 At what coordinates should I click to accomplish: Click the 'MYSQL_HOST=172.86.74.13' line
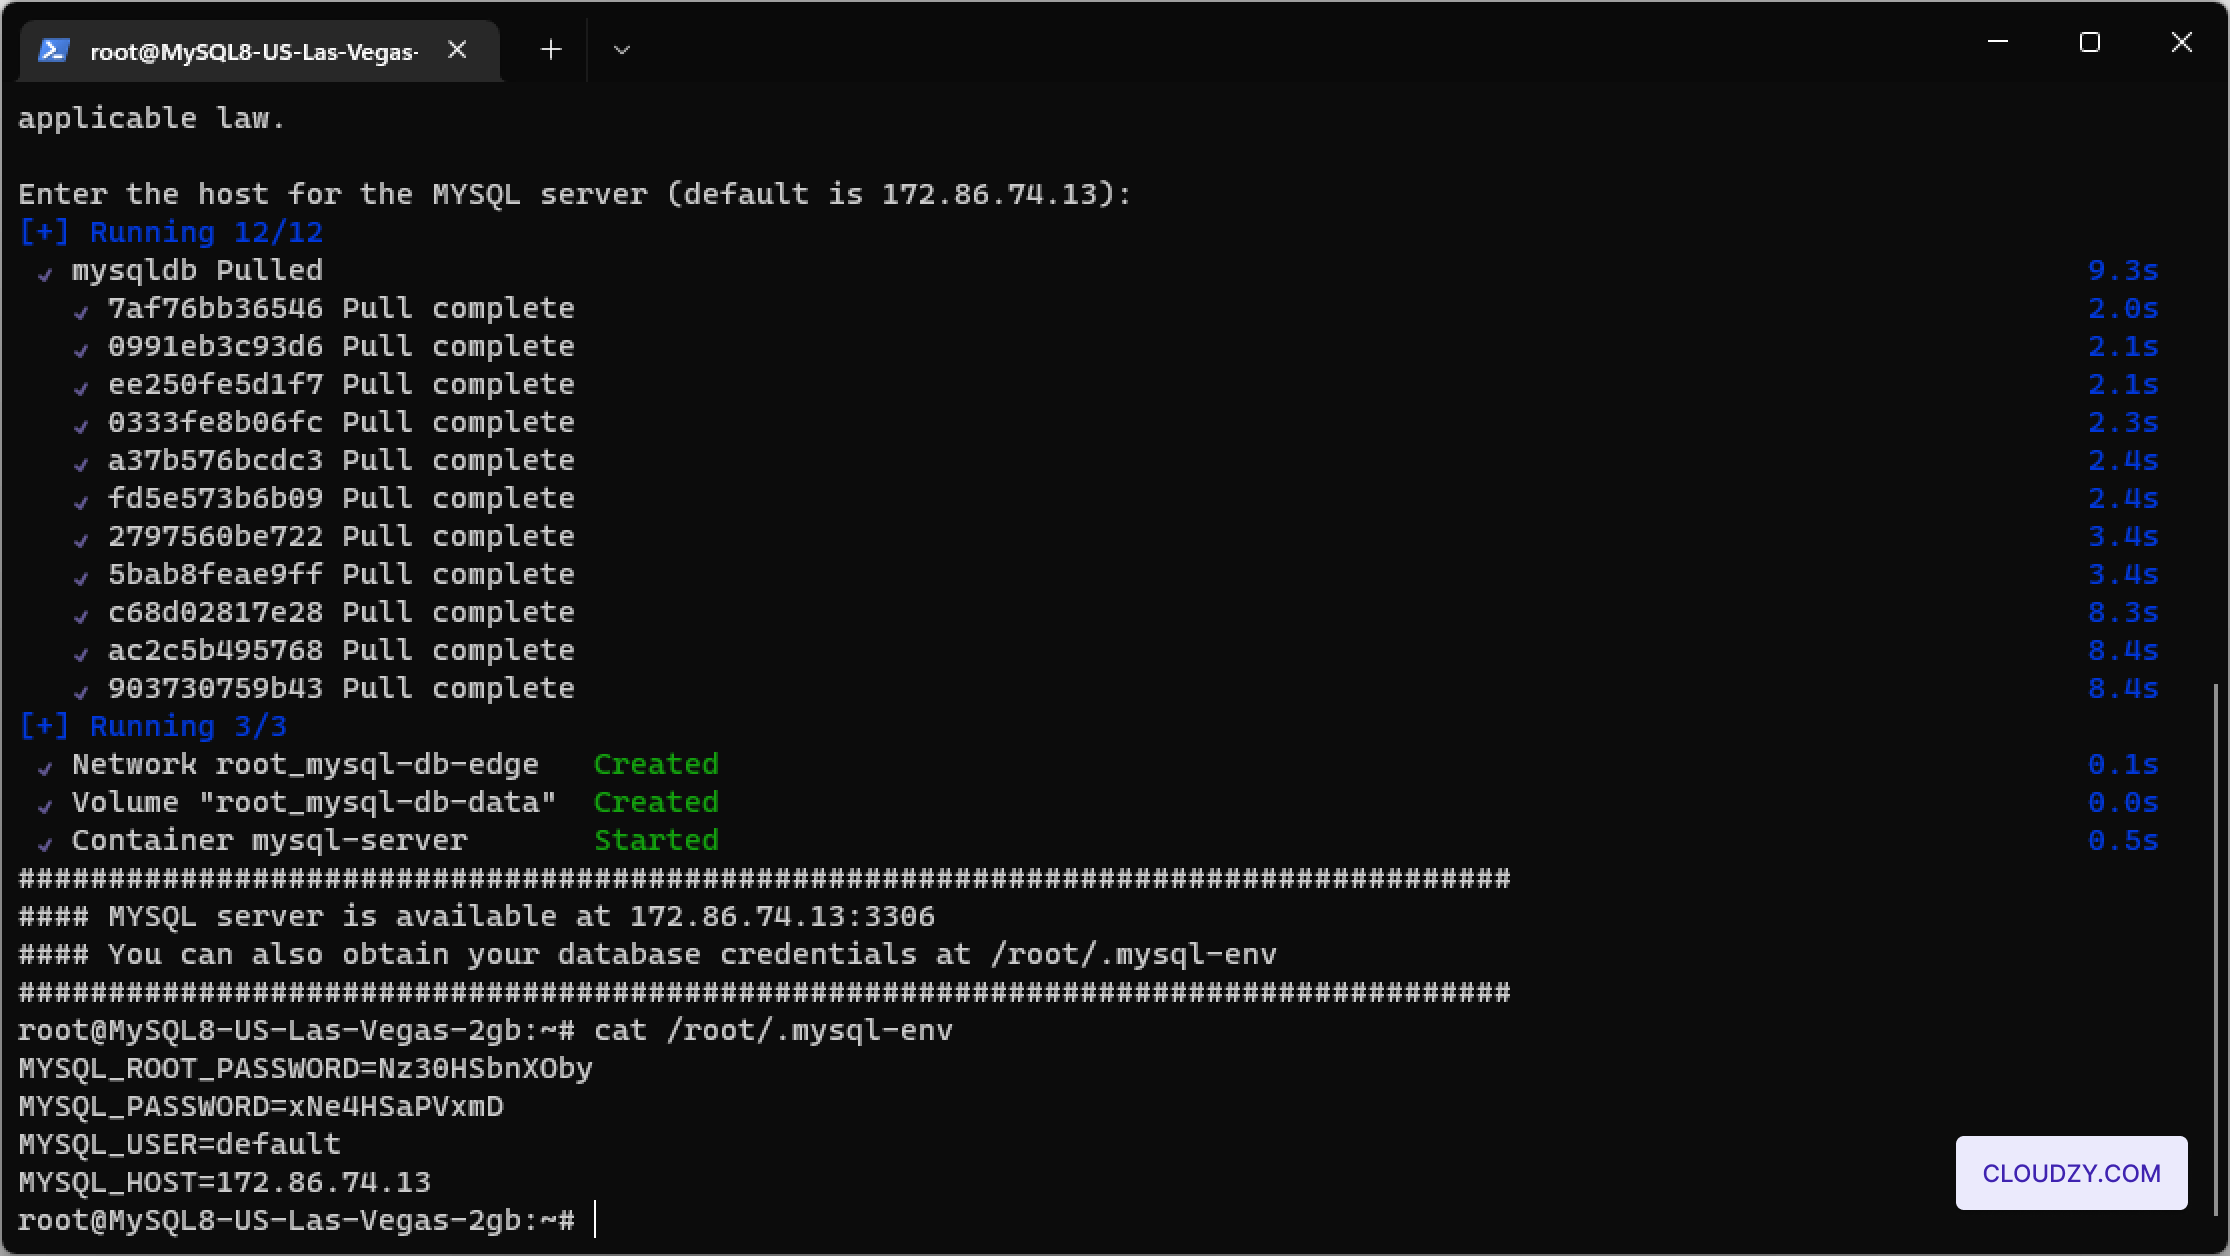click(x=225, y=1183)
